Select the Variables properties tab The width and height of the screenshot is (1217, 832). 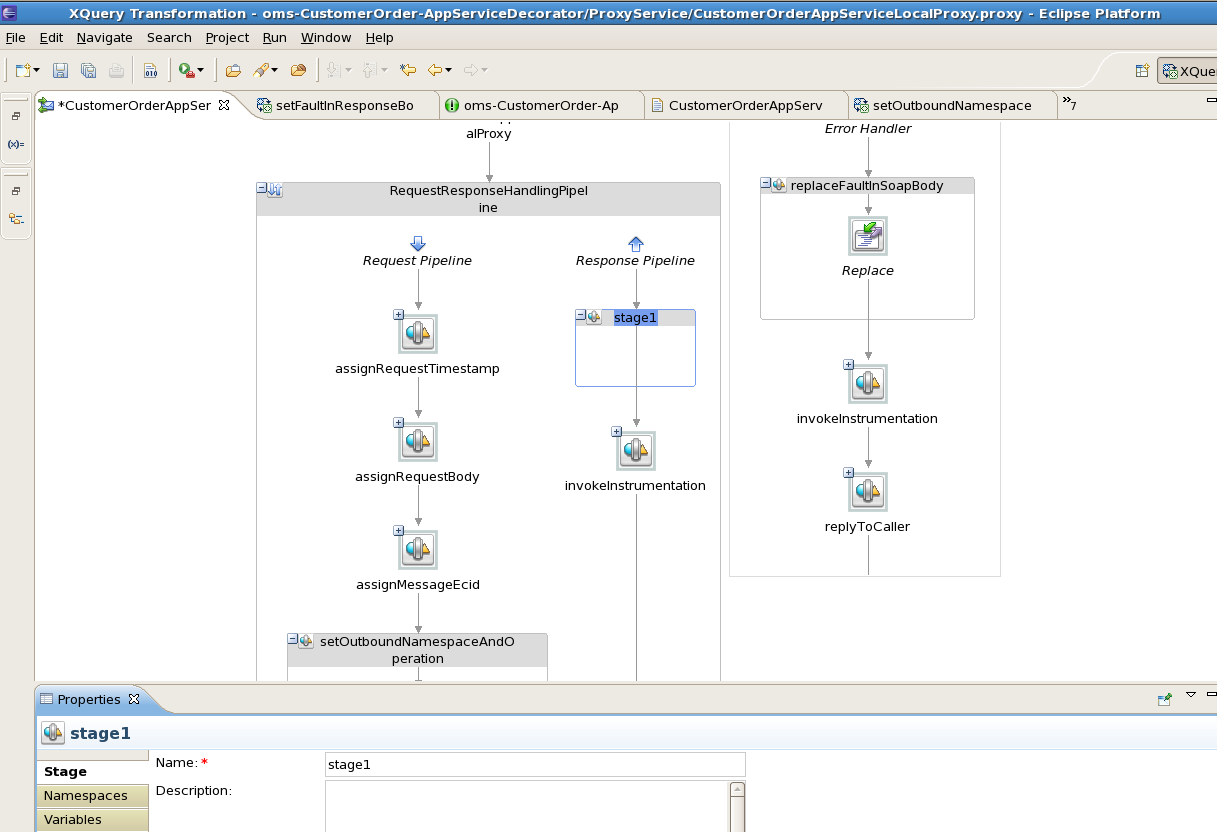(x=92, y=820)
